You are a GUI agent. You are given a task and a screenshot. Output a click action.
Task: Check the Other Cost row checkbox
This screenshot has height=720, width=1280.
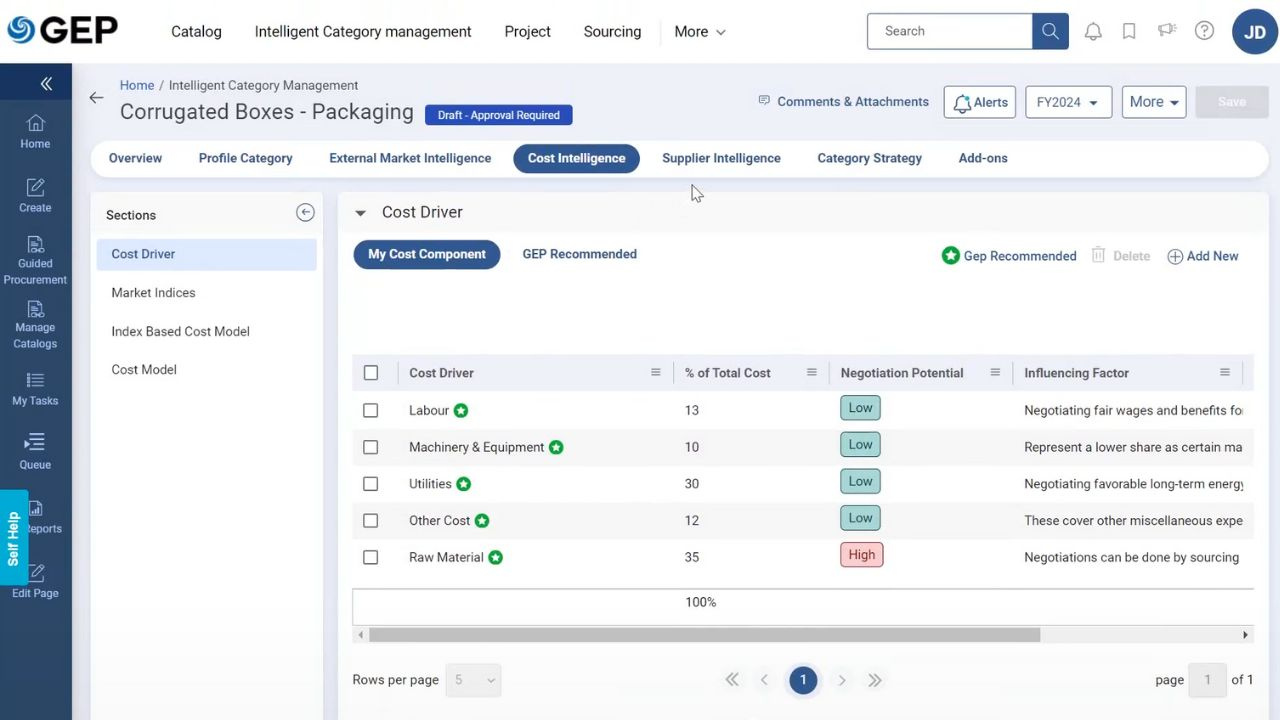371,521
